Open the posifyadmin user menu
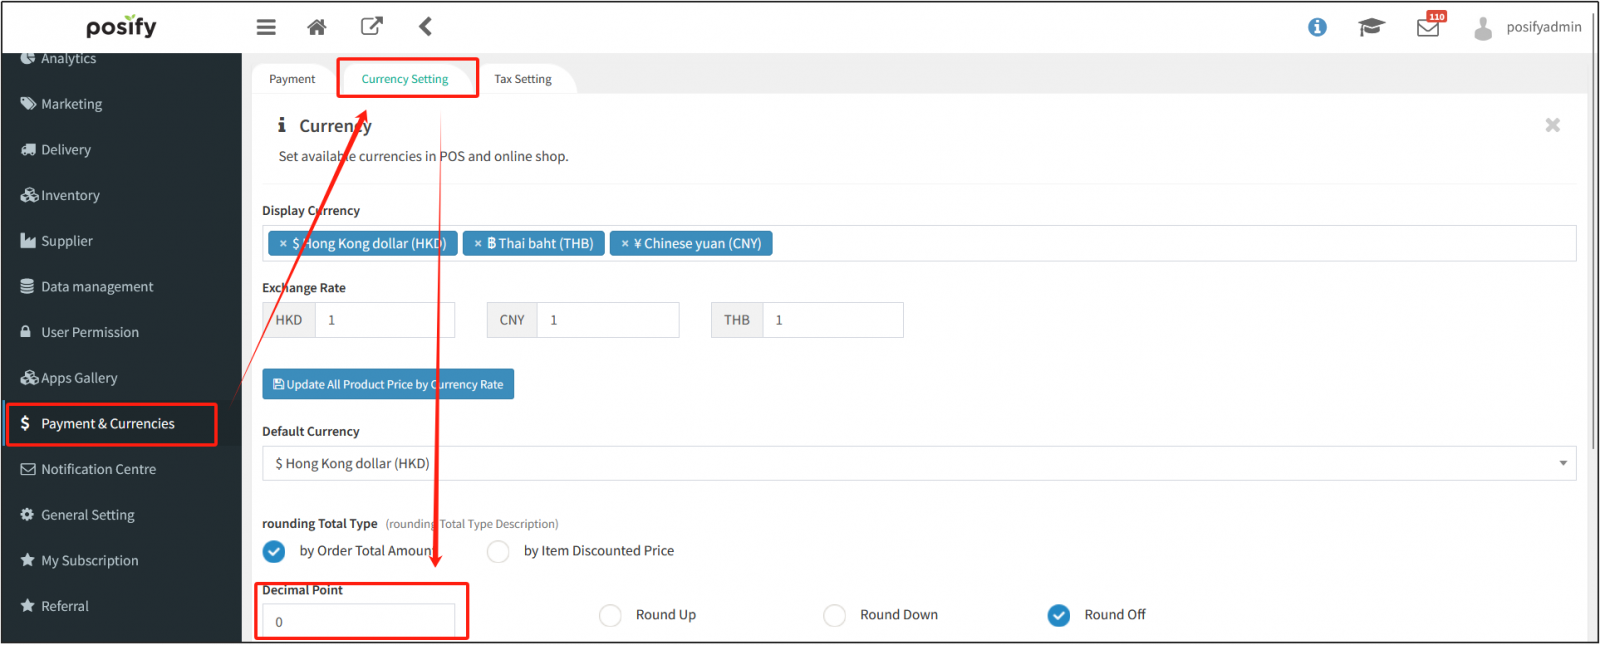Viewport: 1600px width, 645px height. pos(1528,27)
